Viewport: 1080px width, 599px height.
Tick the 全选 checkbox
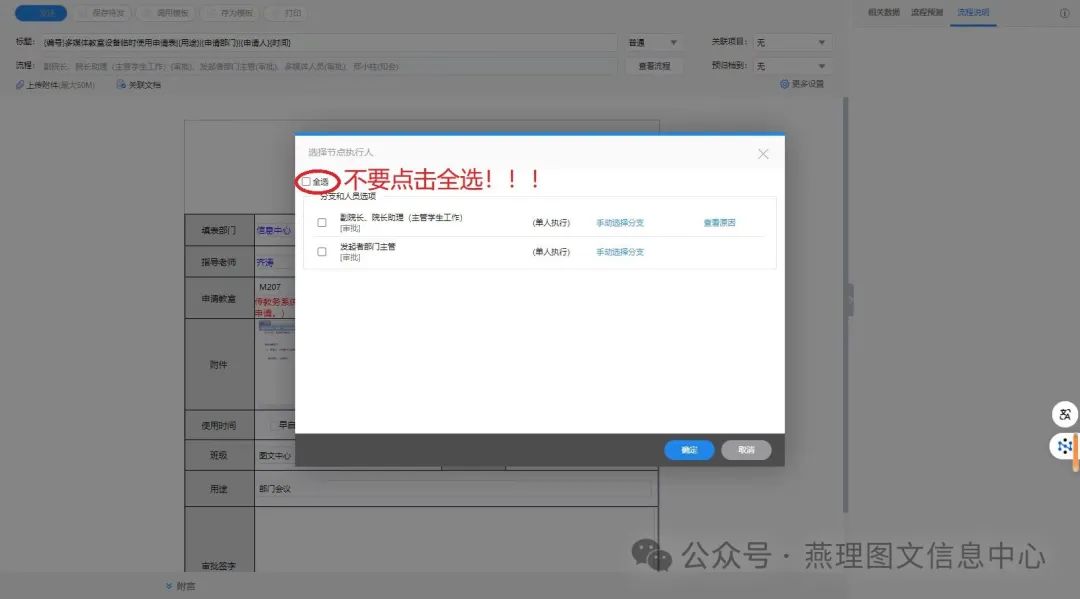pyautogui.click(x=306, y=182)
